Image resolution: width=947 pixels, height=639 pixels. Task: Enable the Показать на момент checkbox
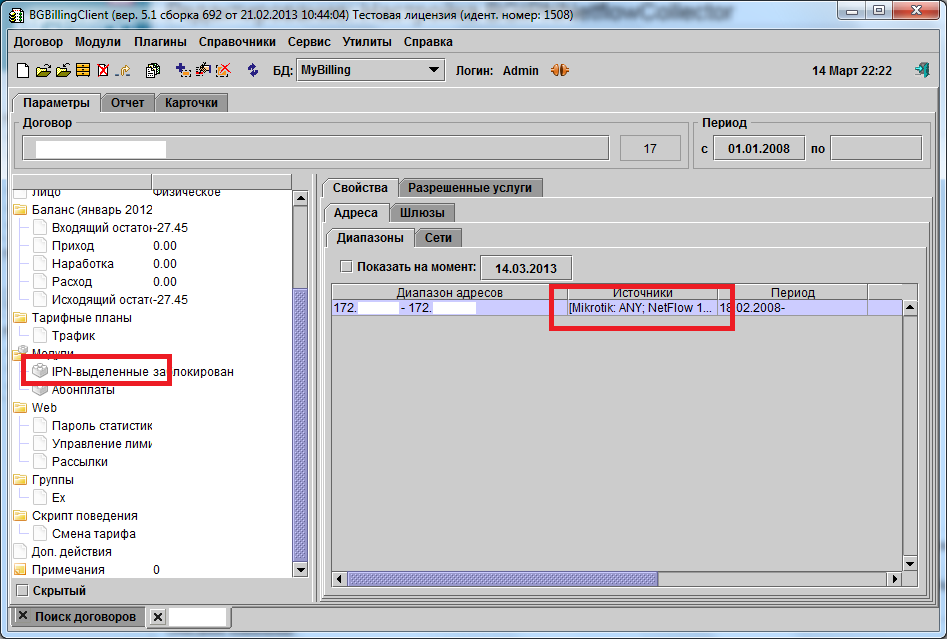coord(346,266)
